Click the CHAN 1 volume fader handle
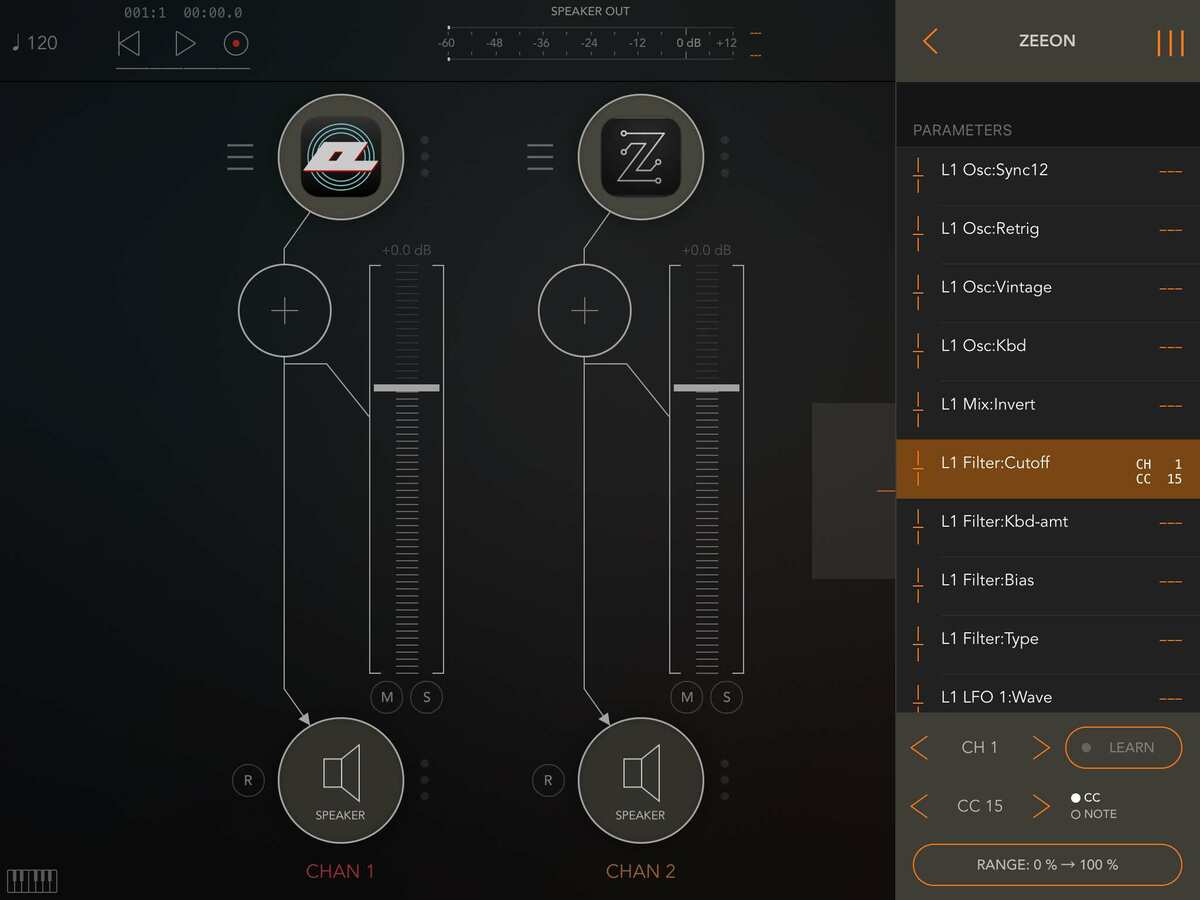Viewport: 1200px width, 900px height. [x=406, y=387]
